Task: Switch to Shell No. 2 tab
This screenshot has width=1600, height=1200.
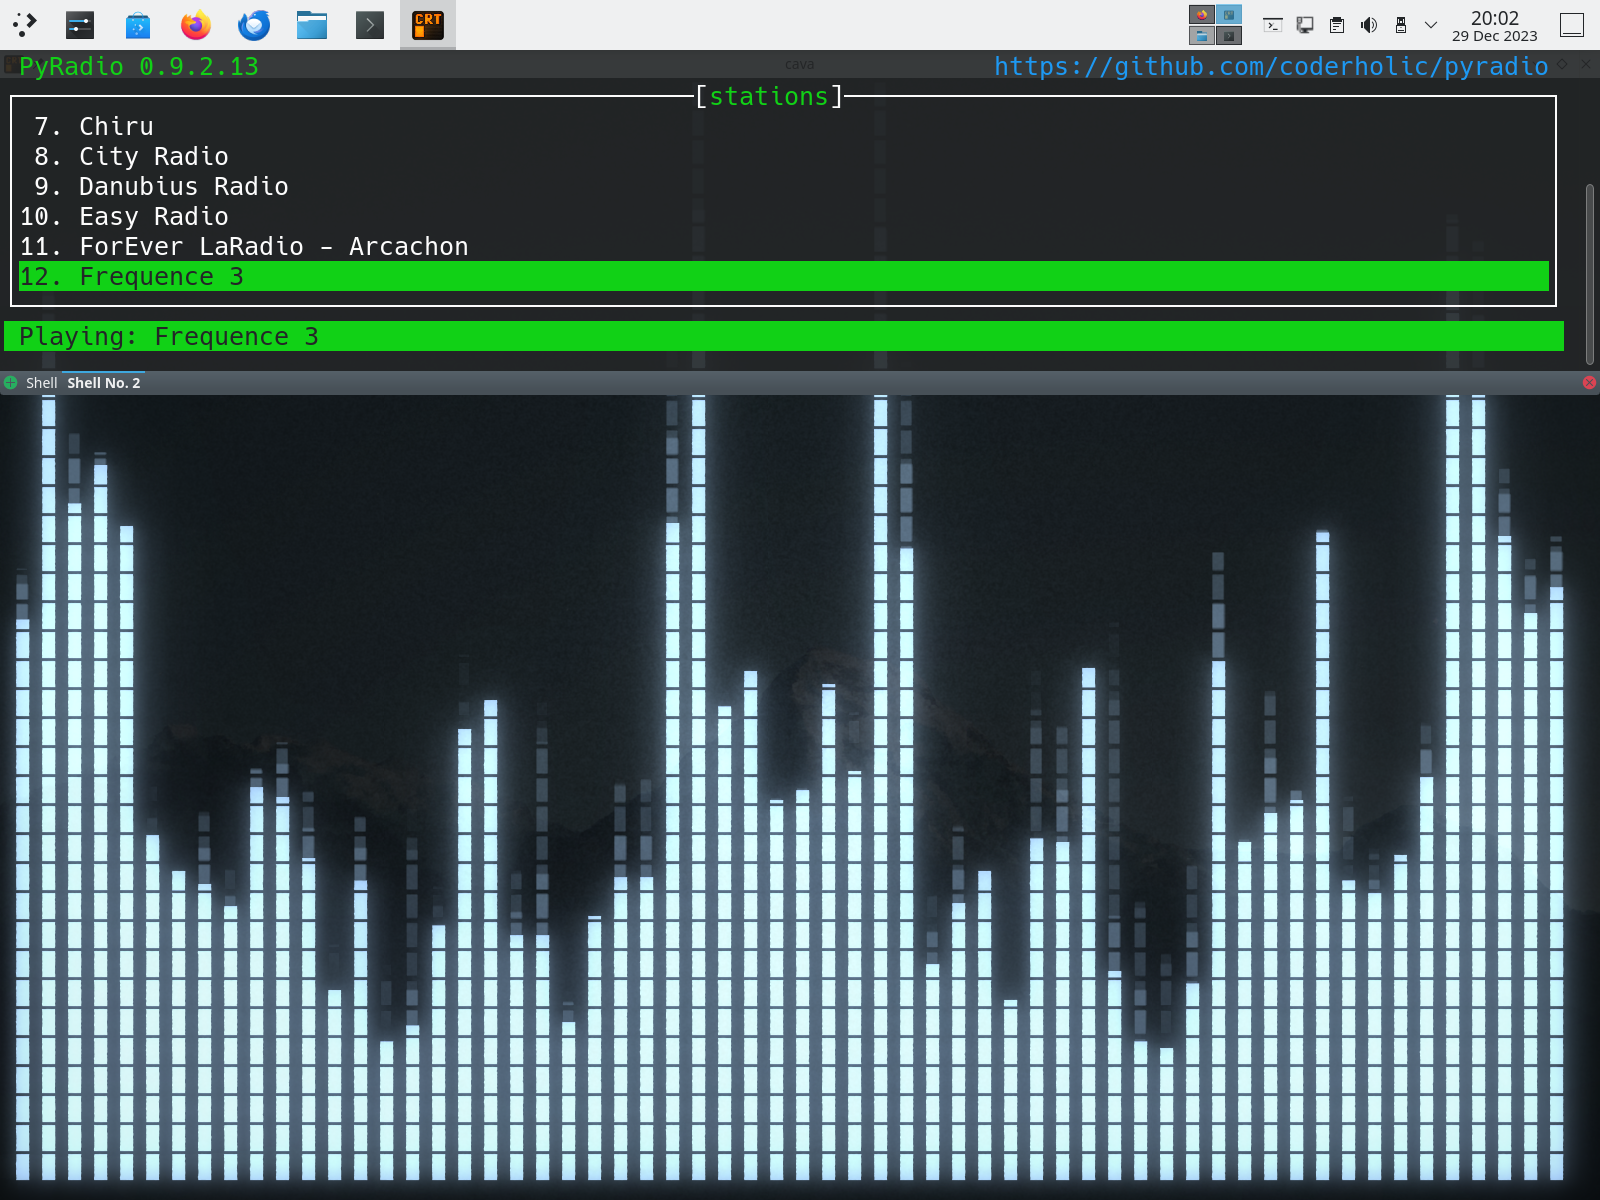Action: (104, 383)
